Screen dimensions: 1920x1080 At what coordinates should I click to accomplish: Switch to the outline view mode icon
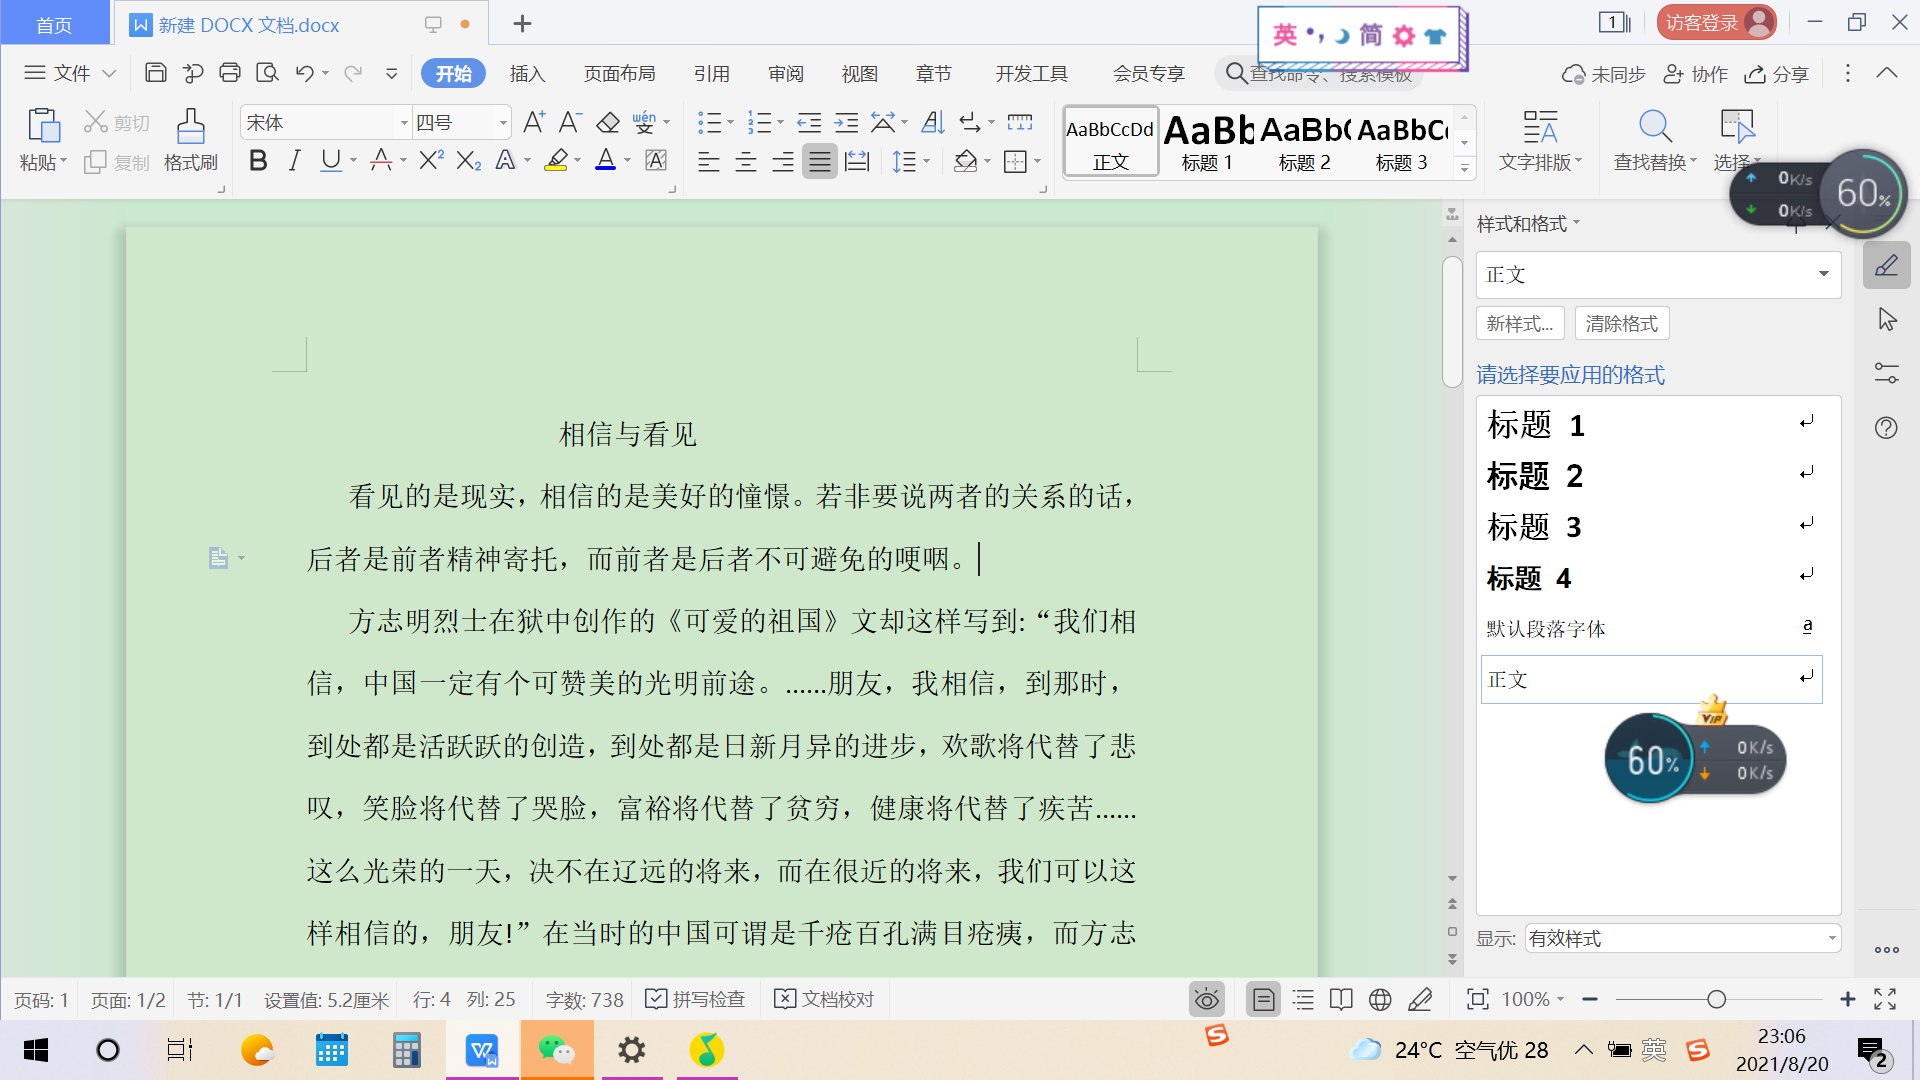coord(1303,999)
